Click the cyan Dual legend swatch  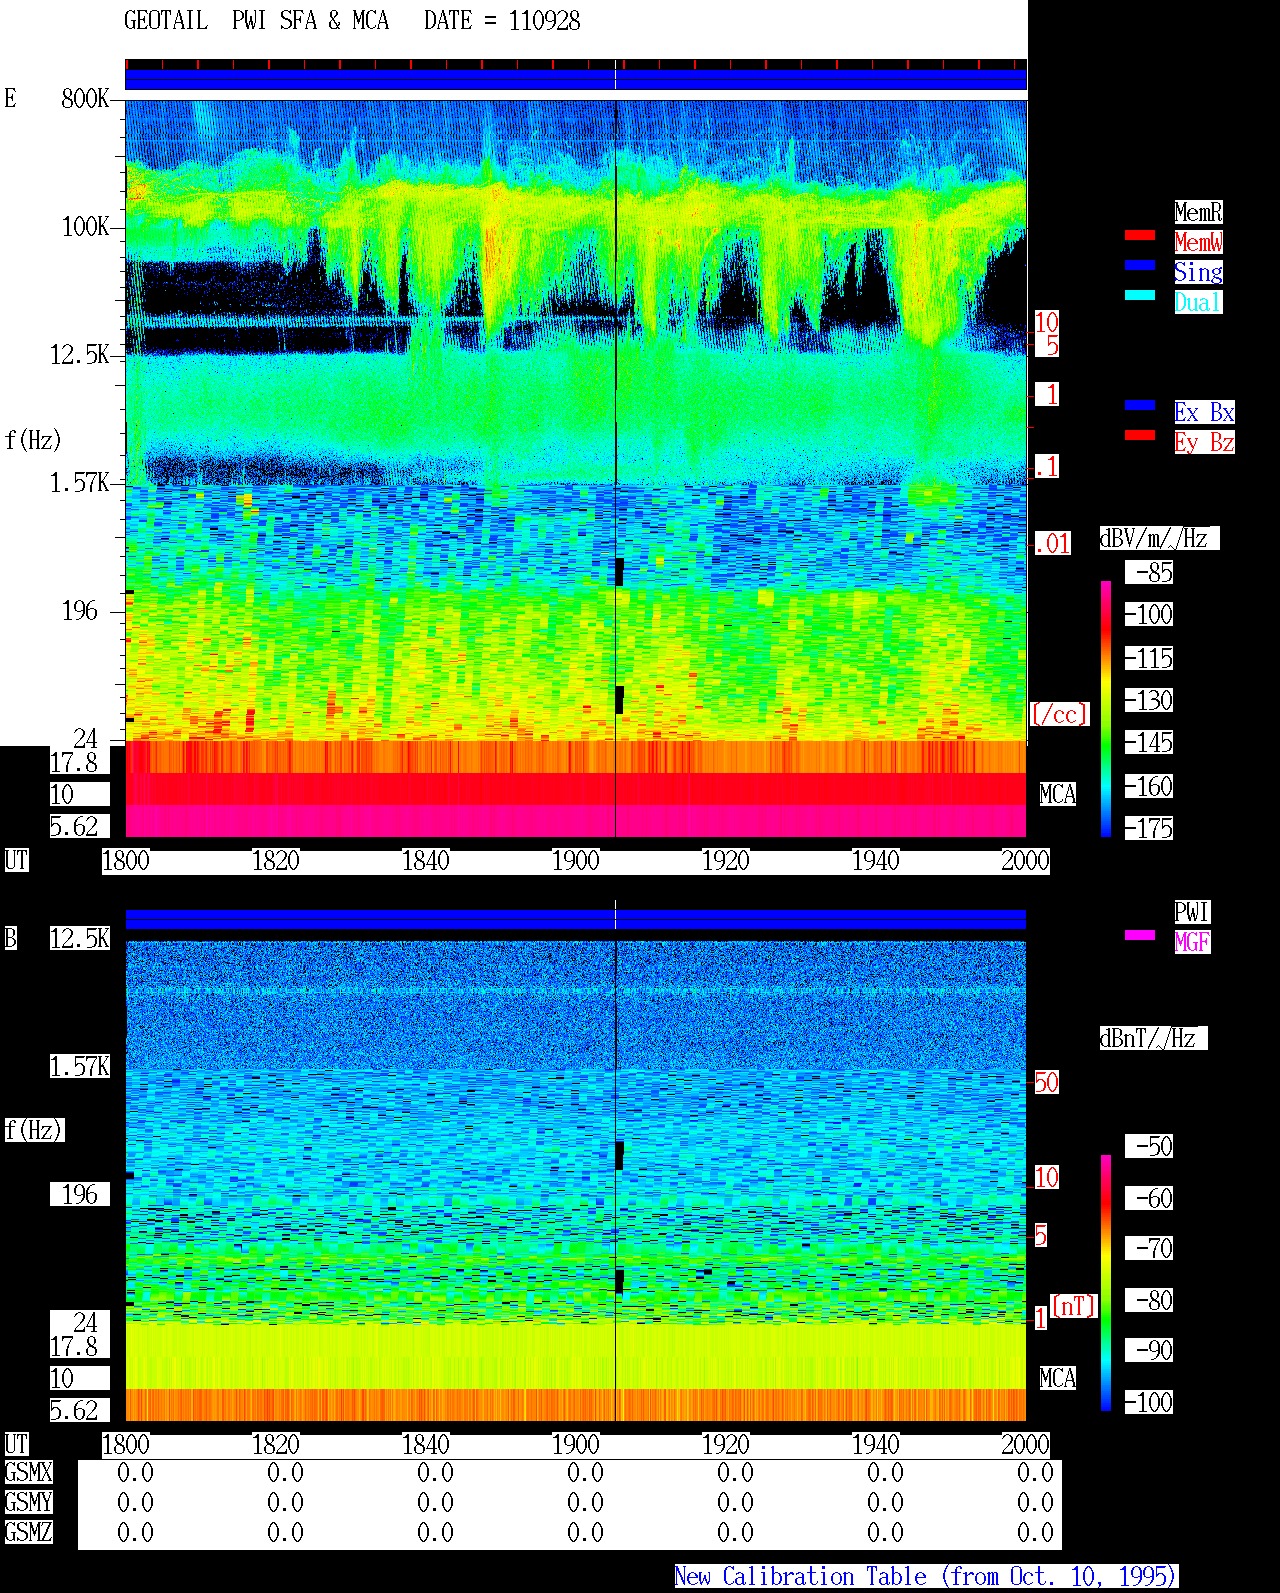tap(1140, 295)
